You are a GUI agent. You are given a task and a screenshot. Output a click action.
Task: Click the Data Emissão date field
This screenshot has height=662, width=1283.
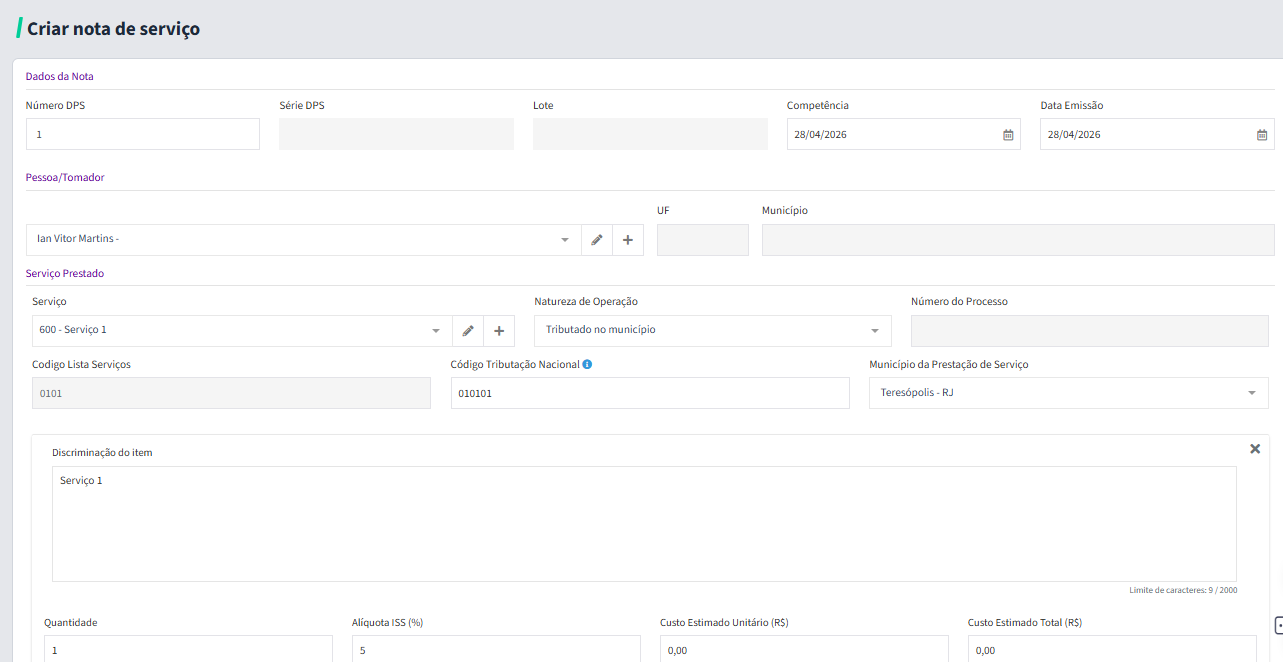pyautogui.click(x=1157, y=134)
